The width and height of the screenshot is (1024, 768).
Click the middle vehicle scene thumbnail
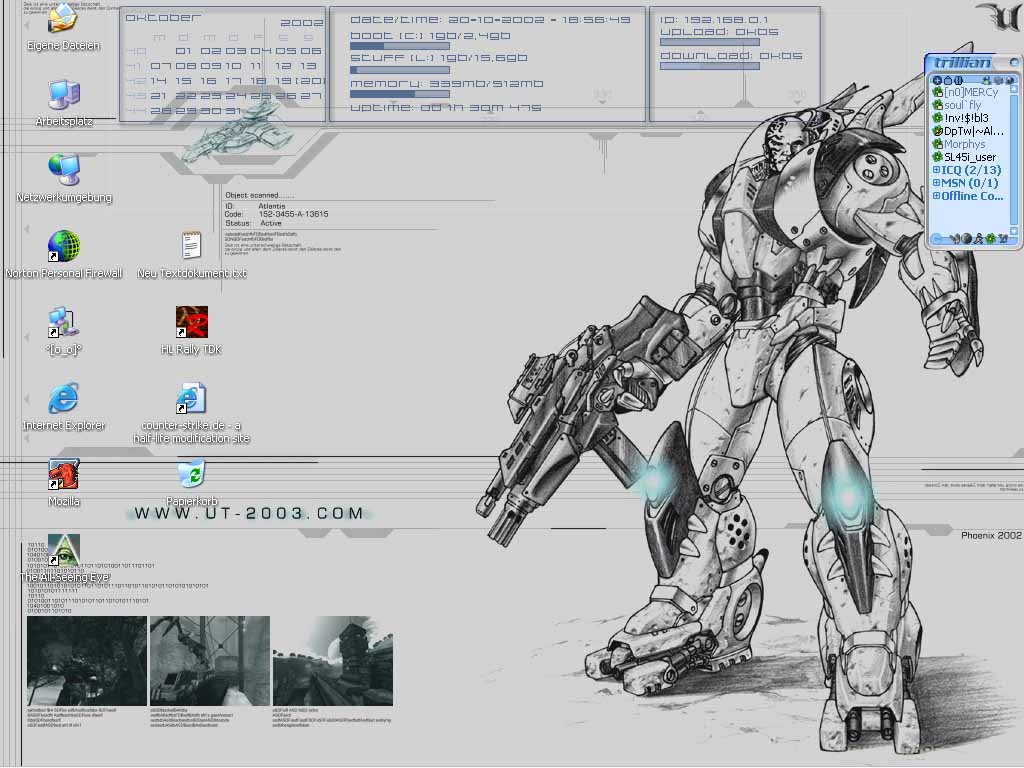coord(210,661)
